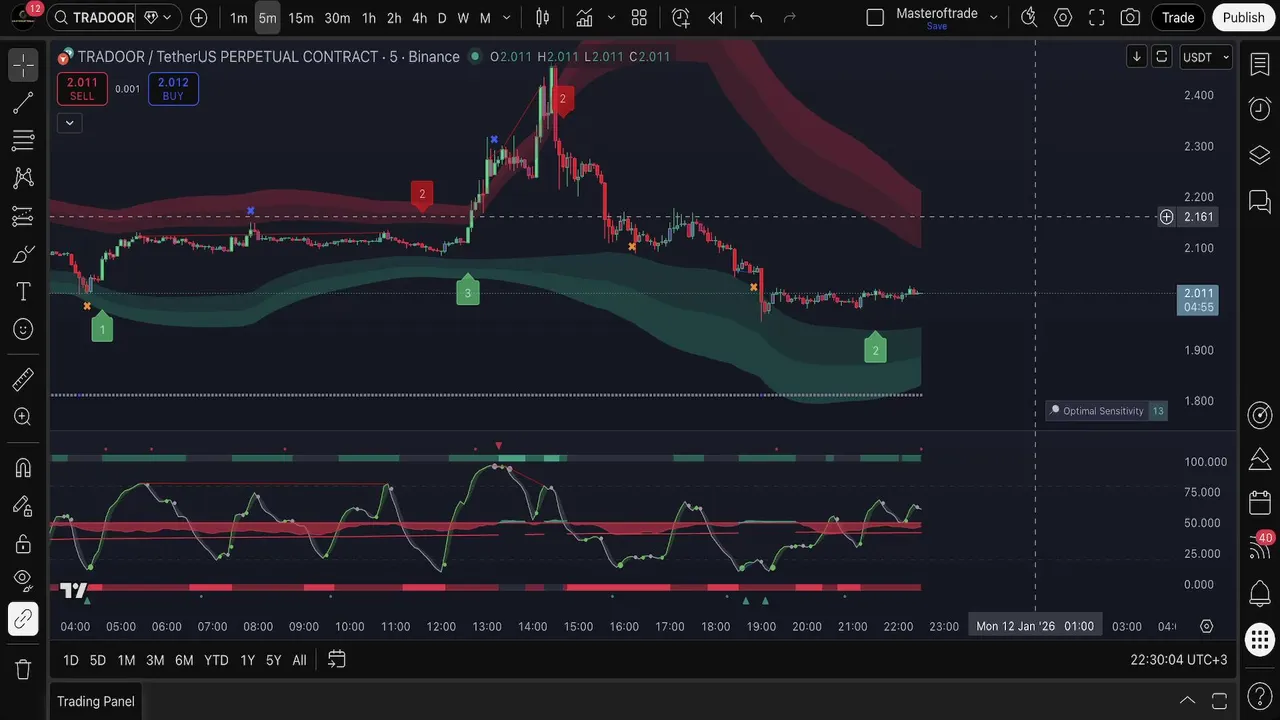Open the forecasting and measurement tools

point(23,216)
